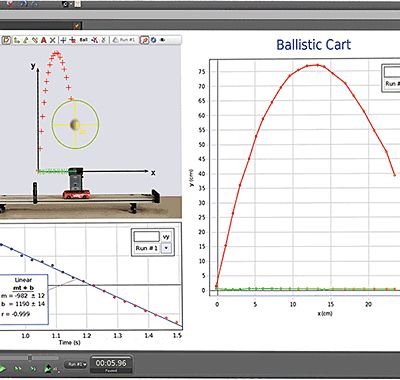
Task: Click the orange magnifier tool icon
Action: tap(144, 40)
